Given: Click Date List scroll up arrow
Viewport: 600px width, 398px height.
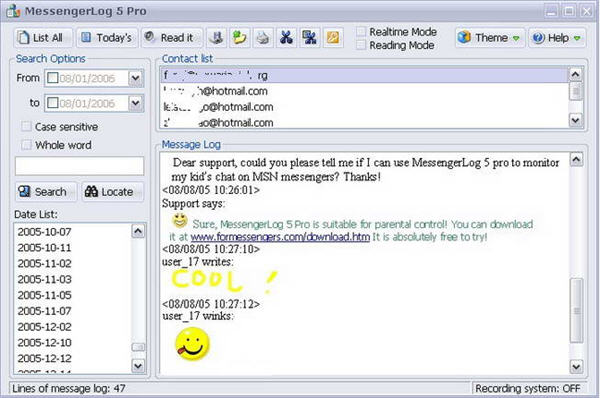Looking at the screenshot, I should point(138,231).
